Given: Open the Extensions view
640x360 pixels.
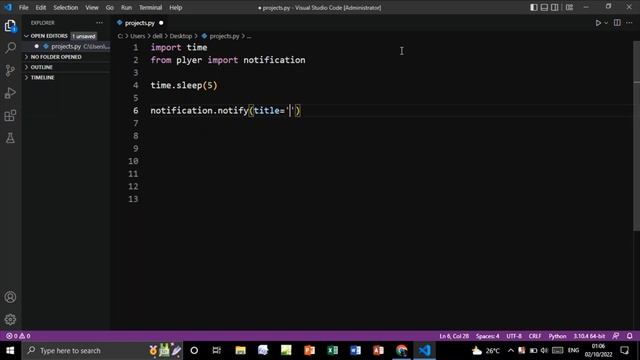Looking at the screenshot, I should coord(10,116).
